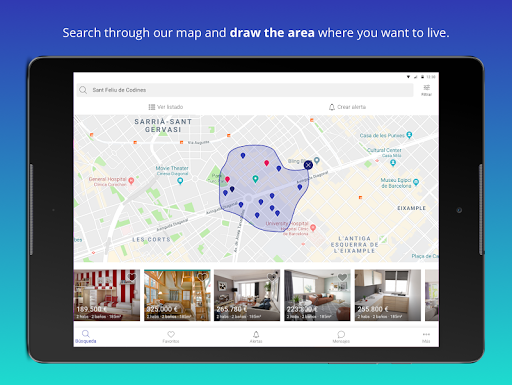
Task: Click Ver listado to view list
Action: (x=166, y=107)
